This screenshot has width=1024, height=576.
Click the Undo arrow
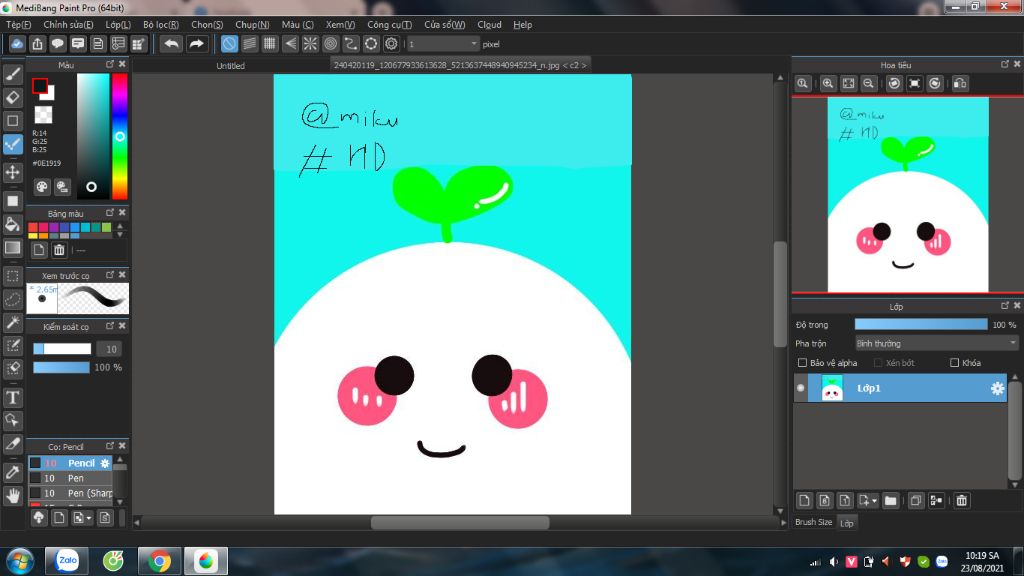(x=171, y=44)
